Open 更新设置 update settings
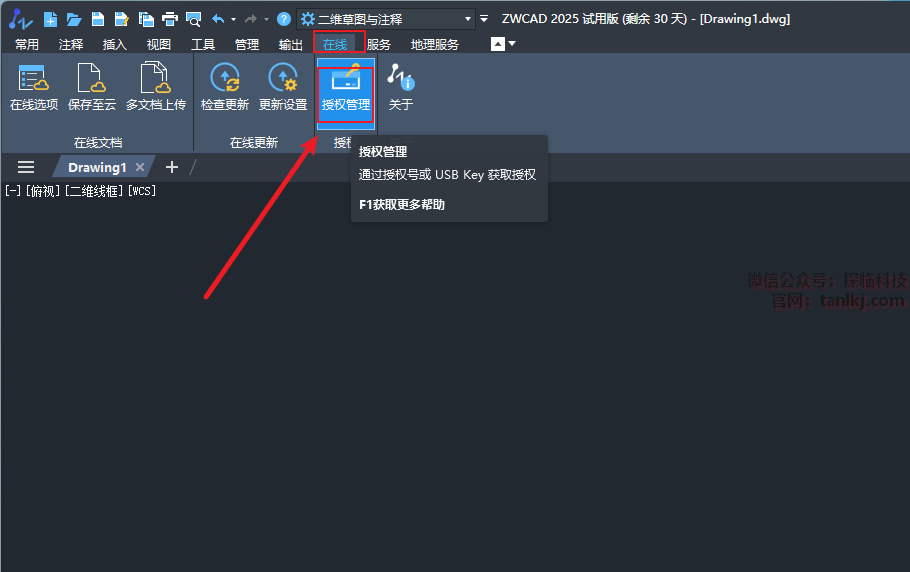Viewport: 910px width, 572px height. [283, 88]
